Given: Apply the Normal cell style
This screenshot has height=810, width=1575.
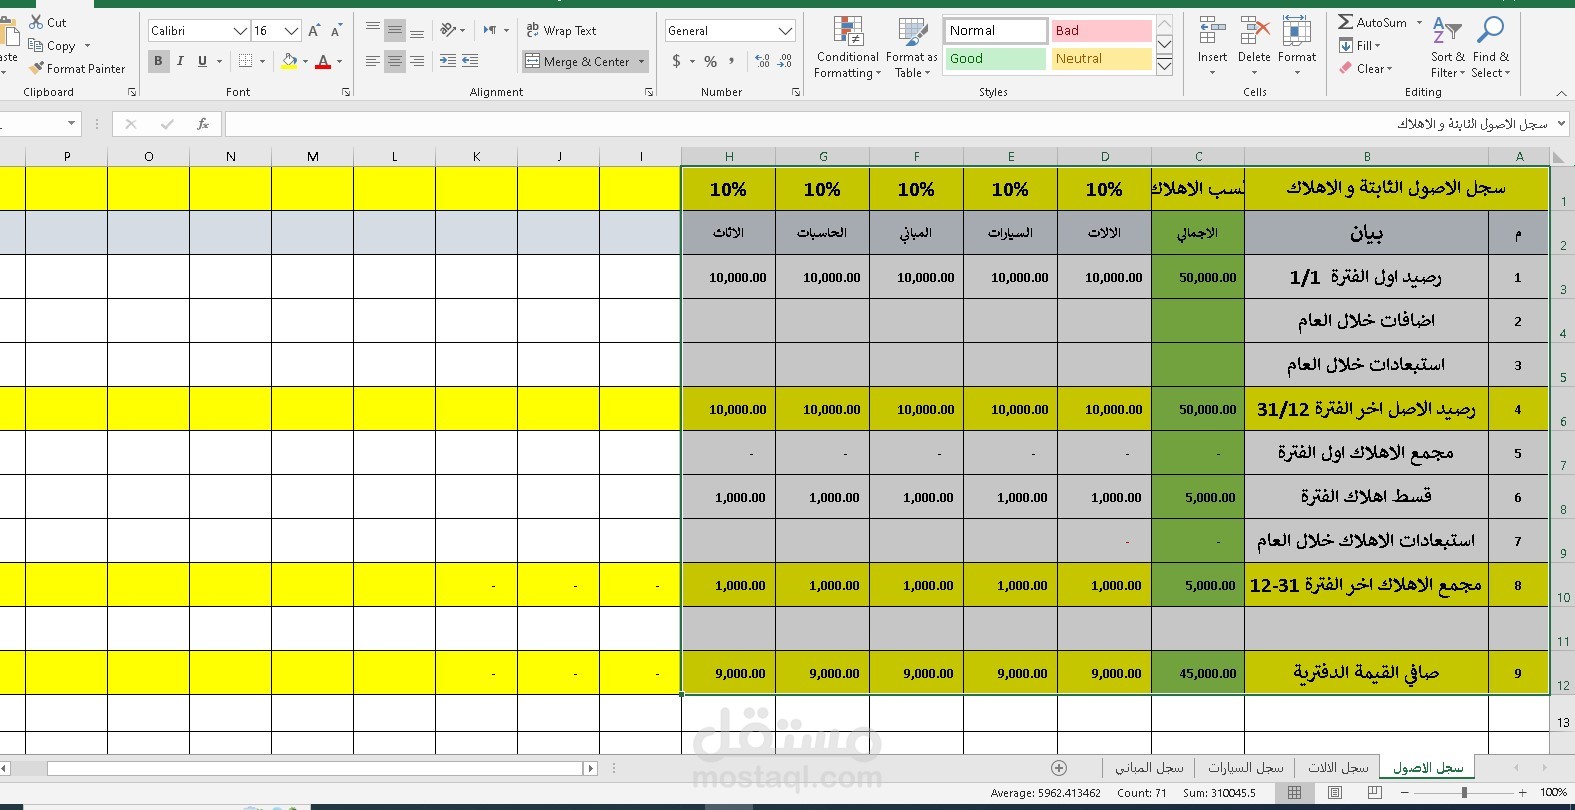Looking at the screenshot, I should coord(995,31).
